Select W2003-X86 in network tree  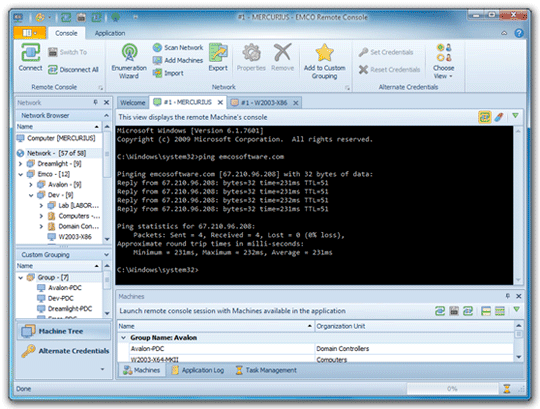coord(70,237)
